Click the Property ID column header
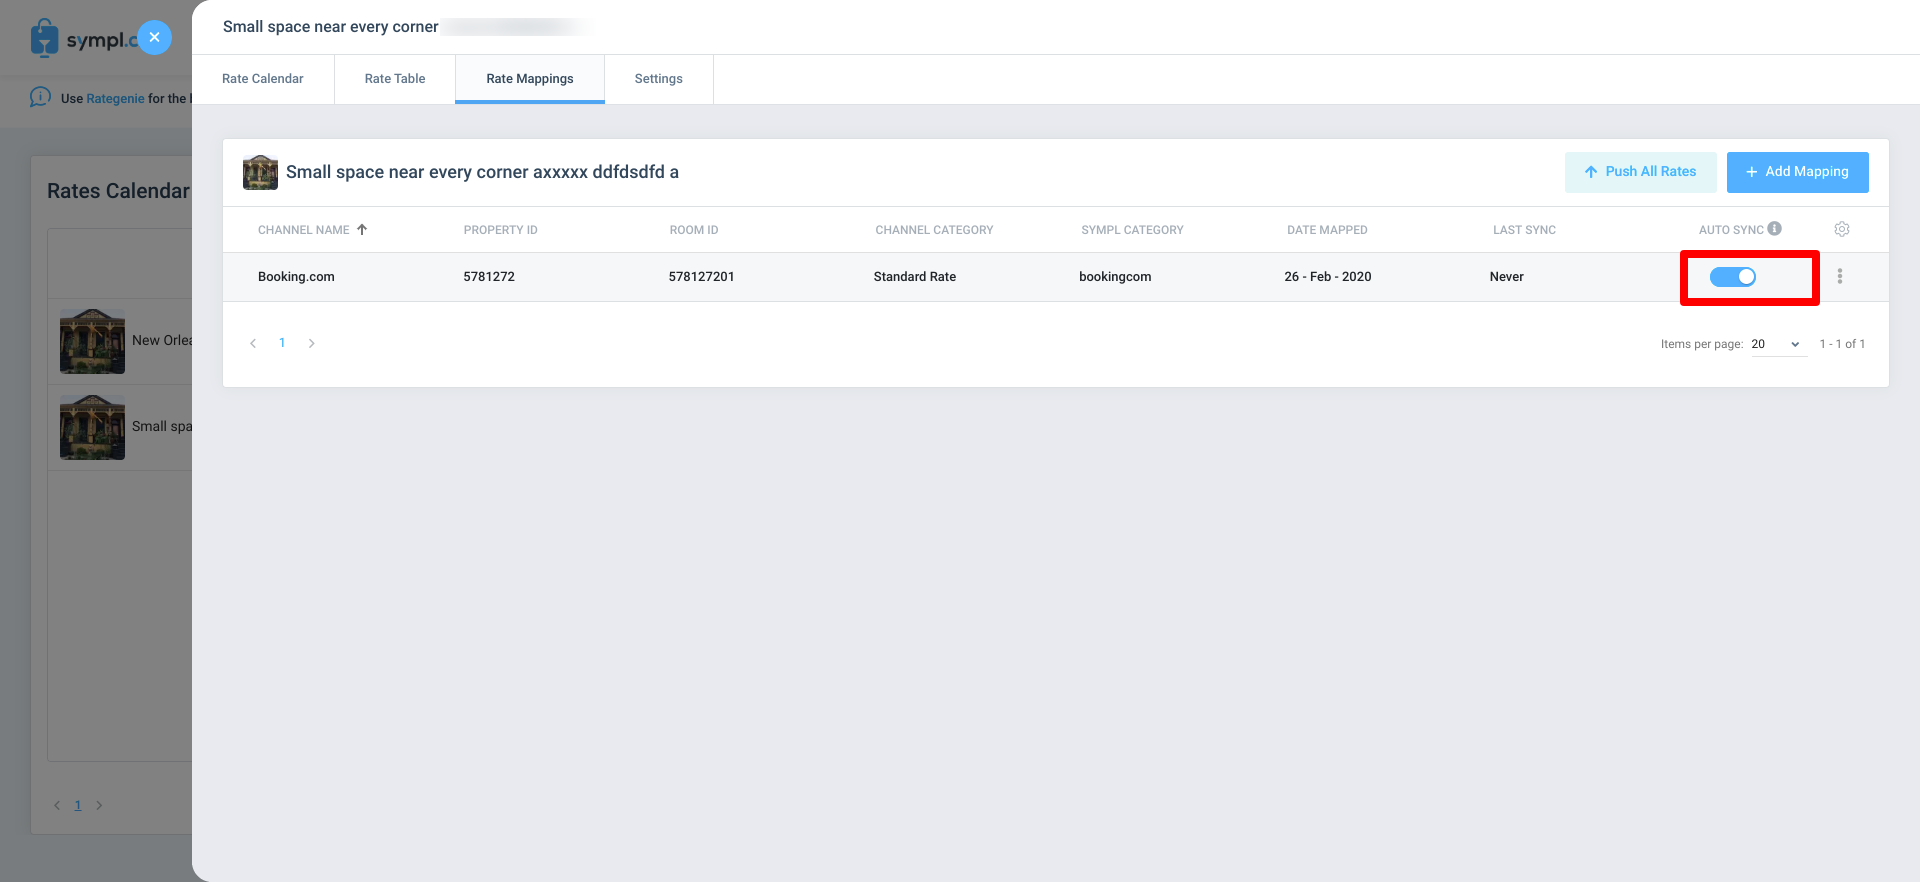This screenshot has width=1920, height=882. (501, 230)
